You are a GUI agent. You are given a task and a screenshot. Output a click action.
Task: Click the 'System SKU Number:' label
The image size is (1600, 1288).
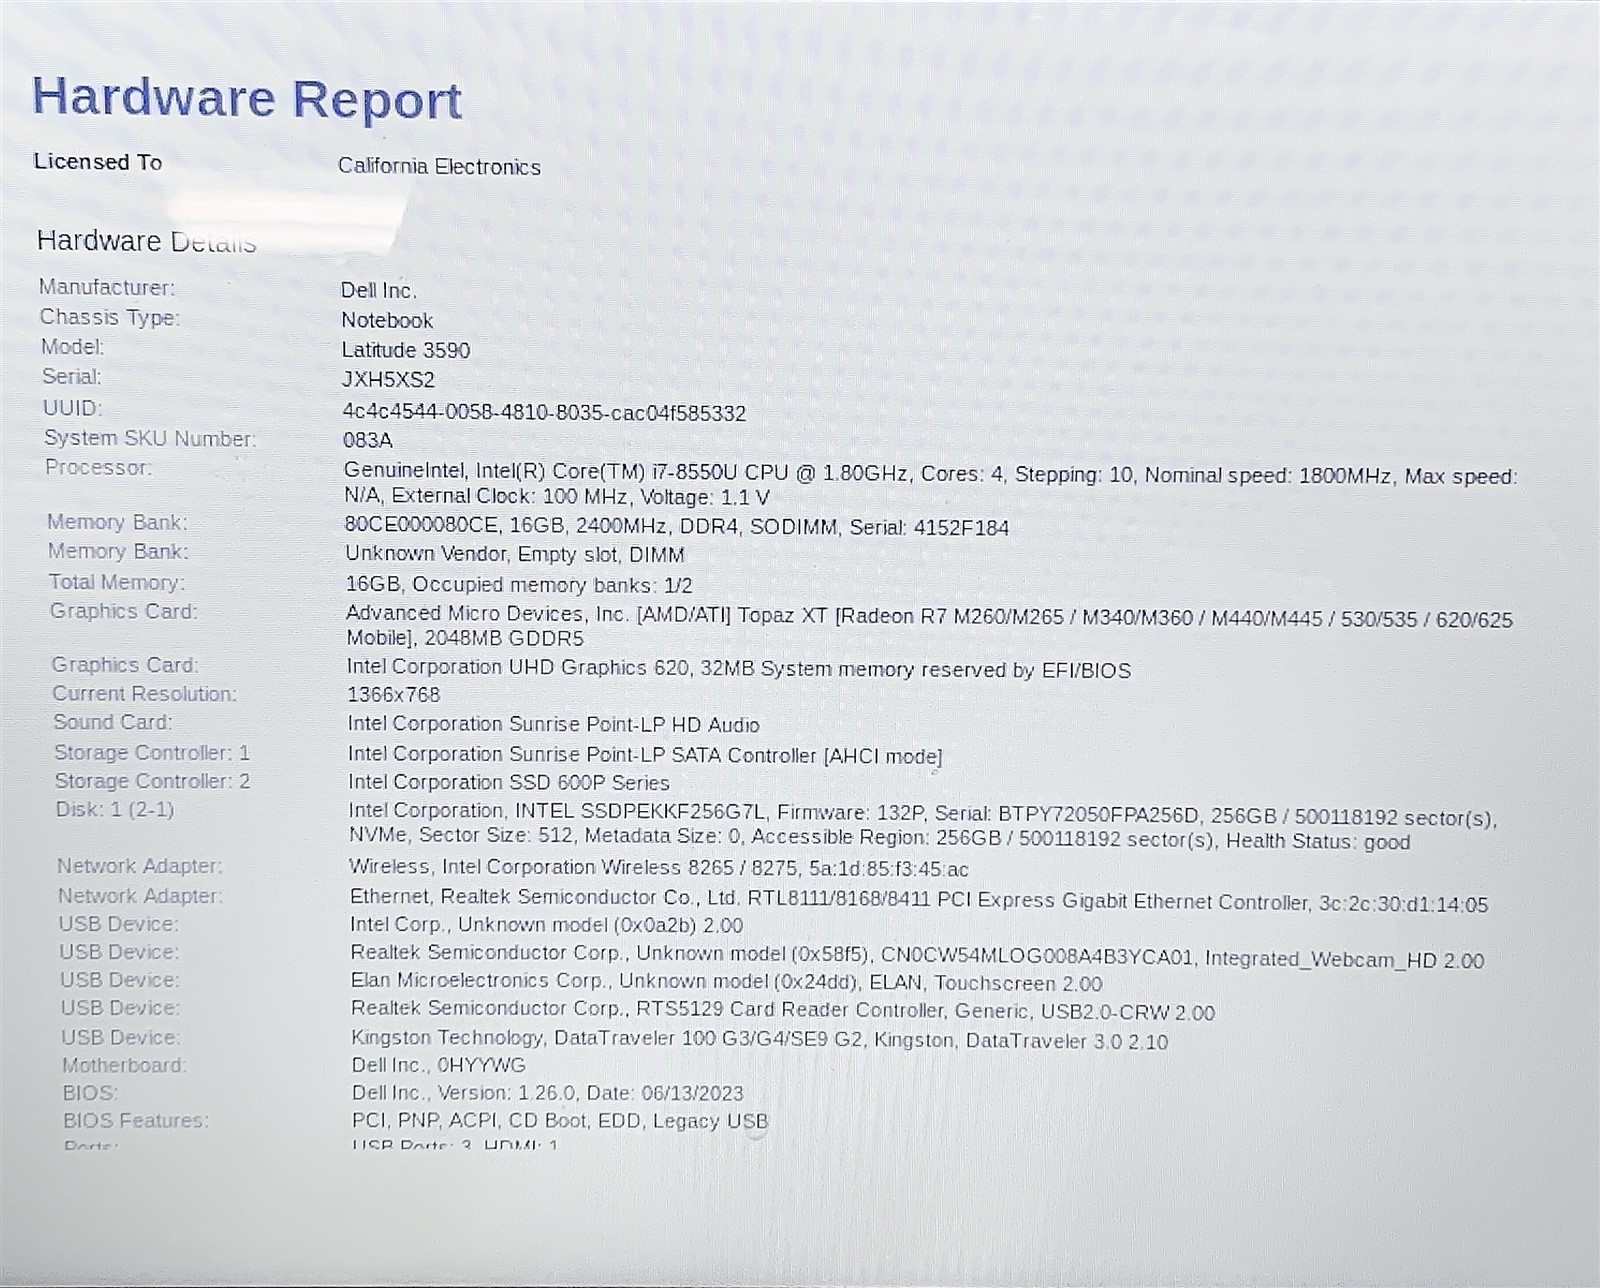[x=150, y=438]
